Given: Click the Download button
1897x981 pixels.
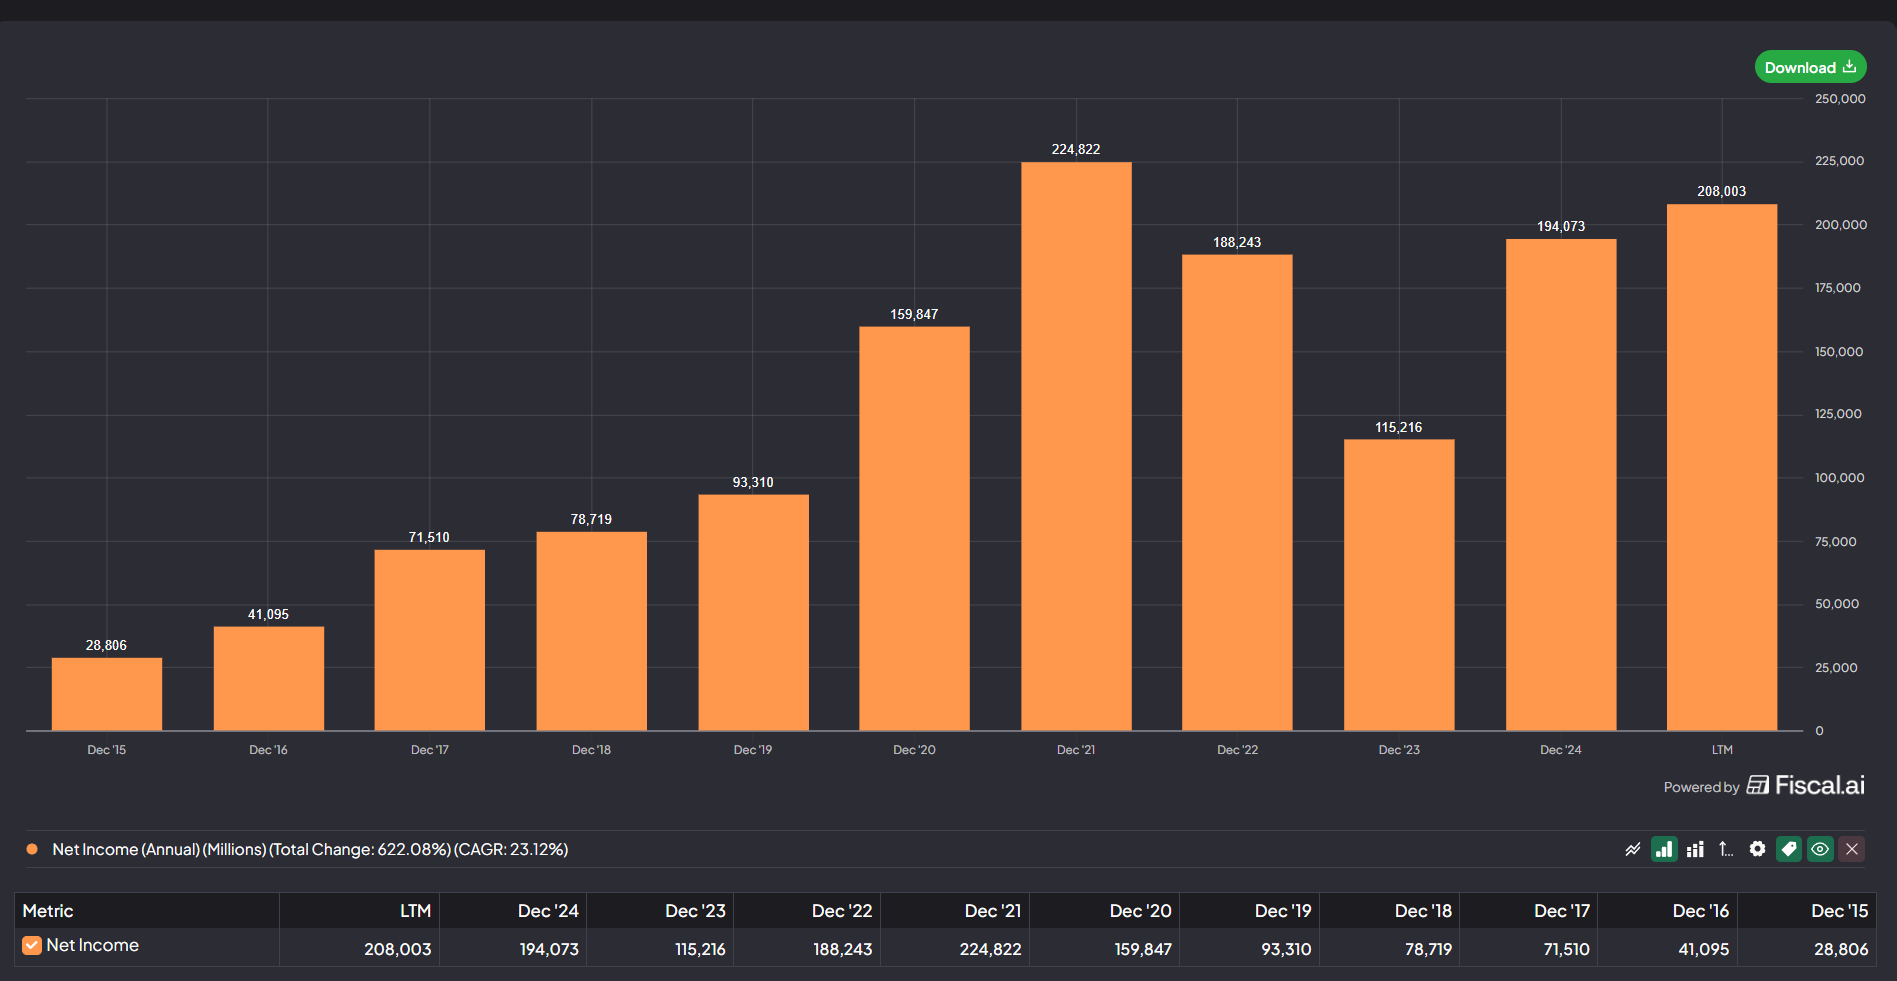Looking at the screenshot, I should (1810, 67).
